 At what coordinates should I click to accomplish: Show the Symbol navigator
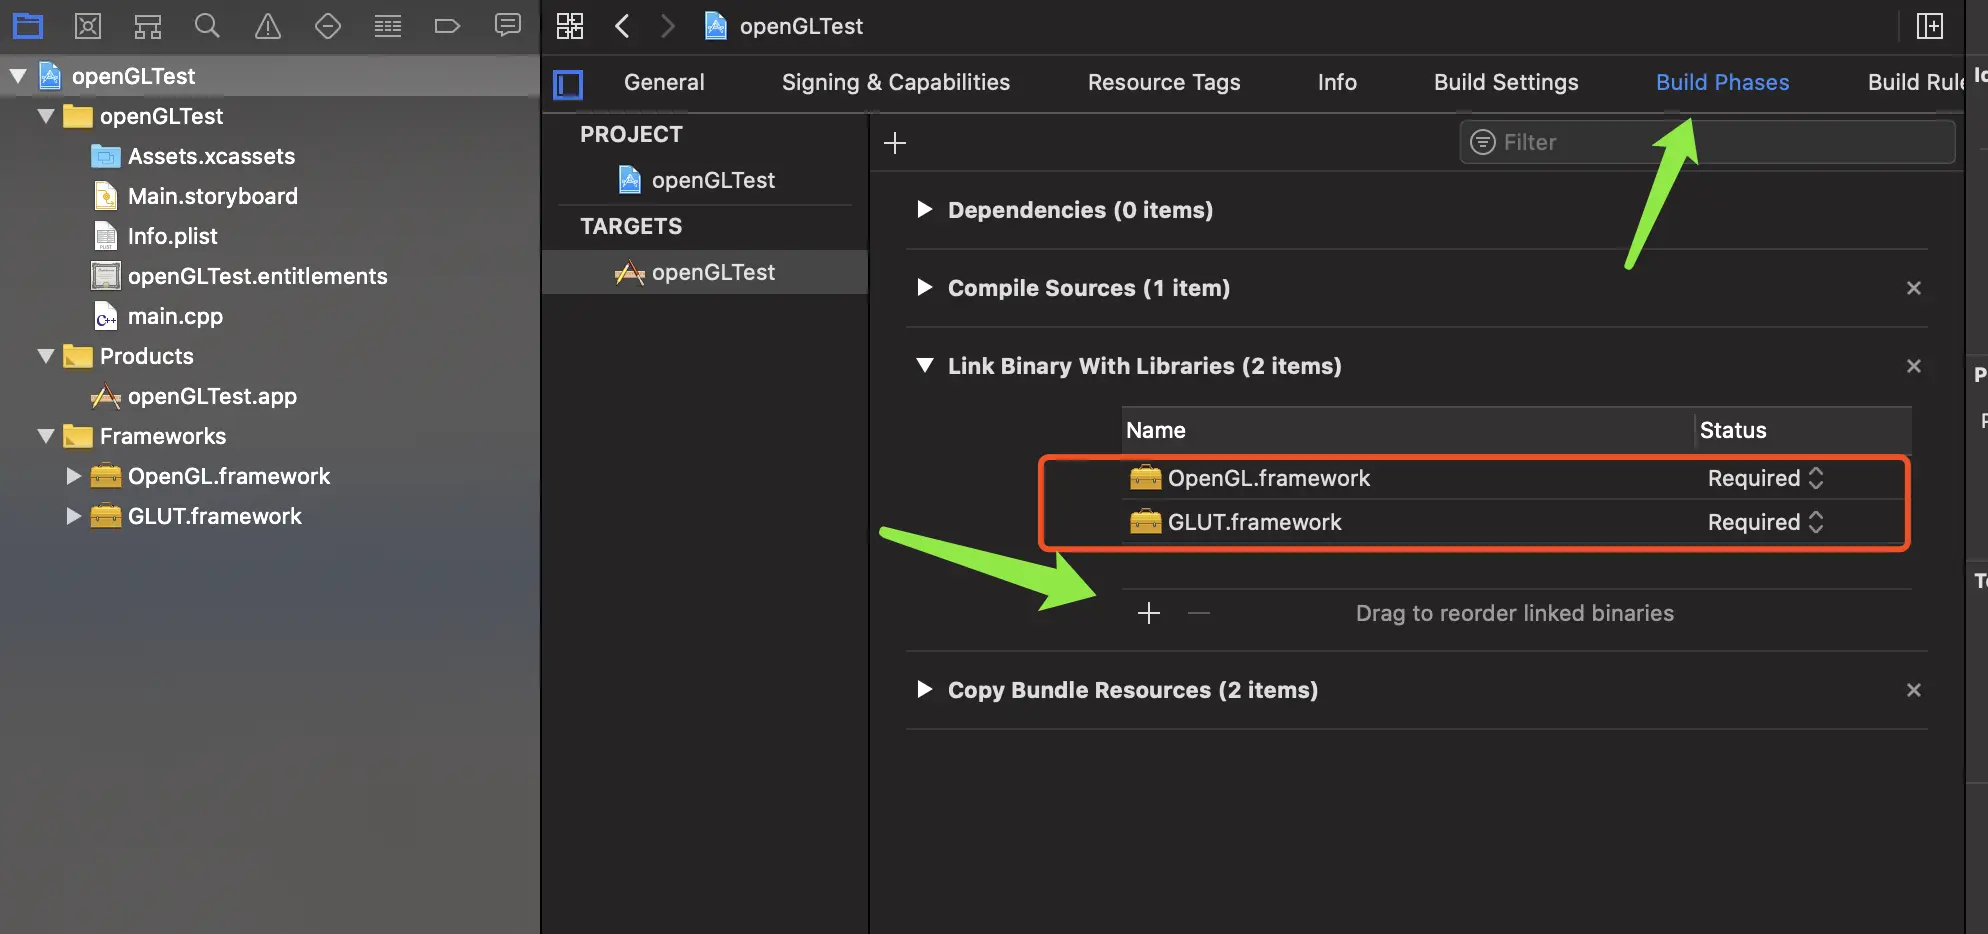148,26
